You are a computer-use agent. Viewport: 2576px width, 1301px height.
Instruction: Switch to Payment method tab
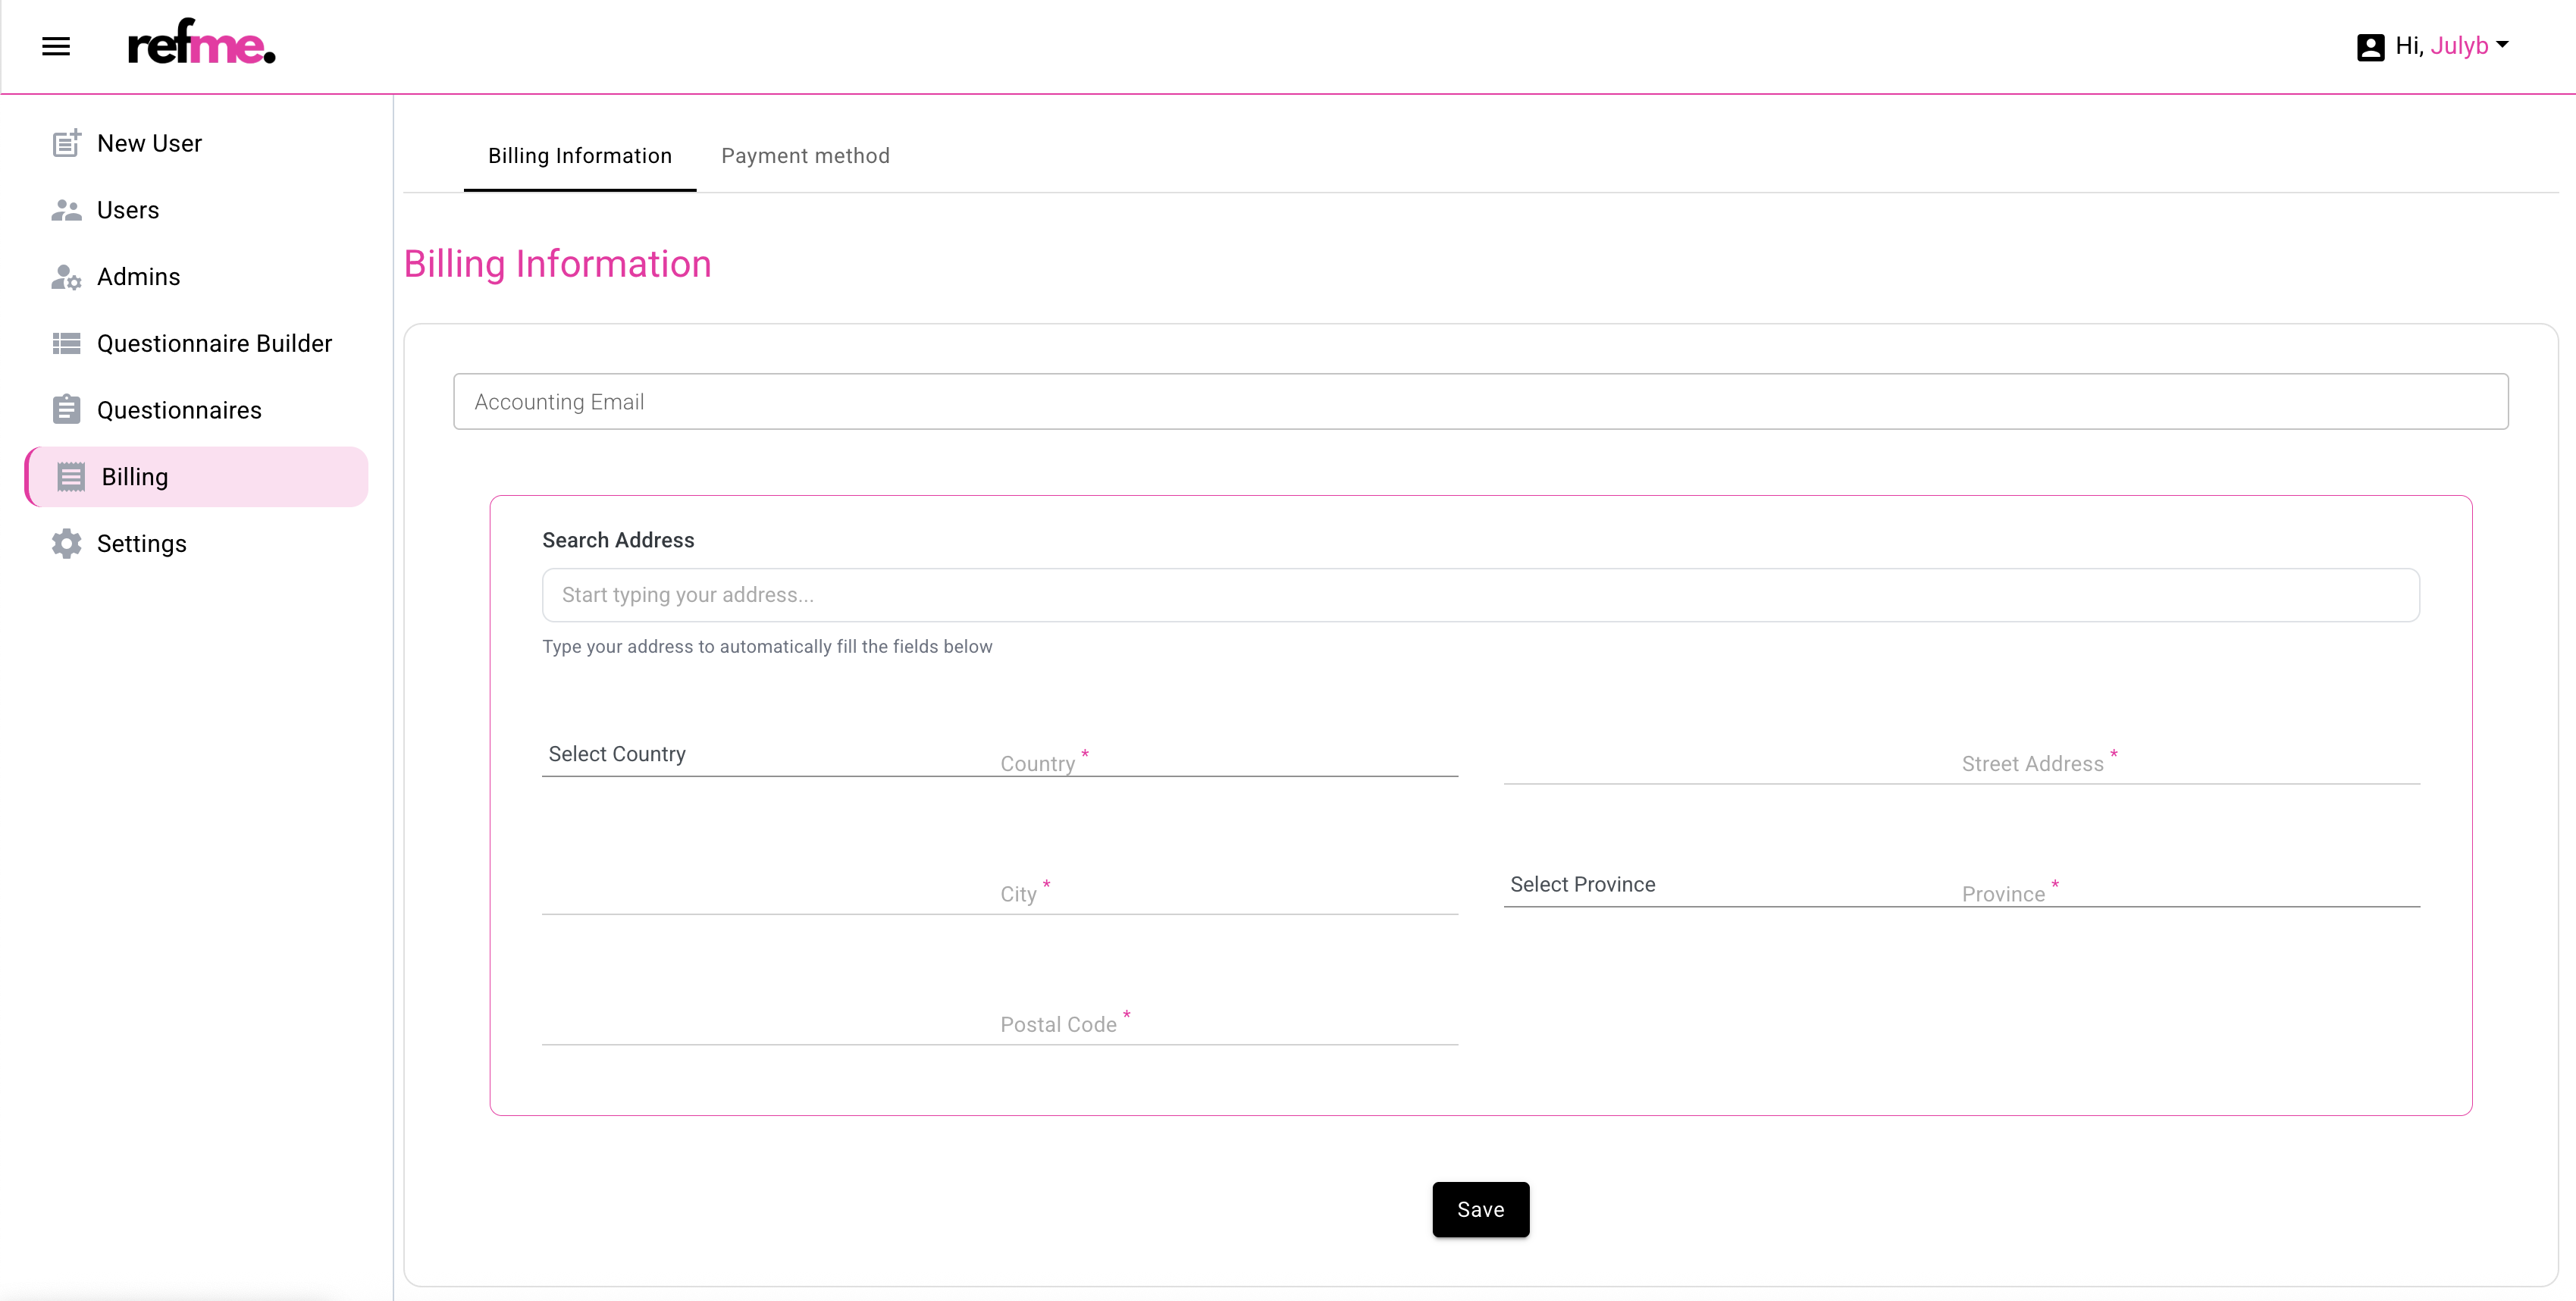point(805,156)
